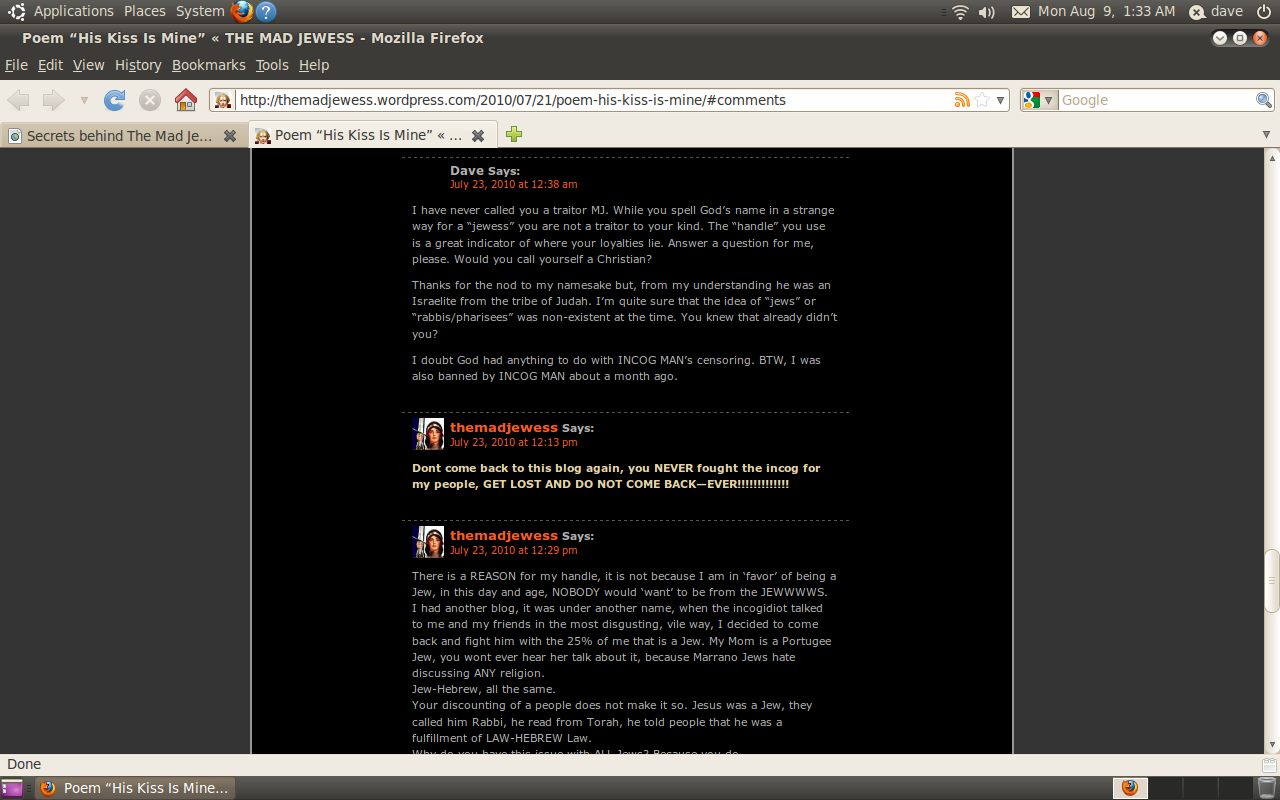Open the volume control in top panel
This screenshot has width=1280, height=800.
tap(987, 12)
